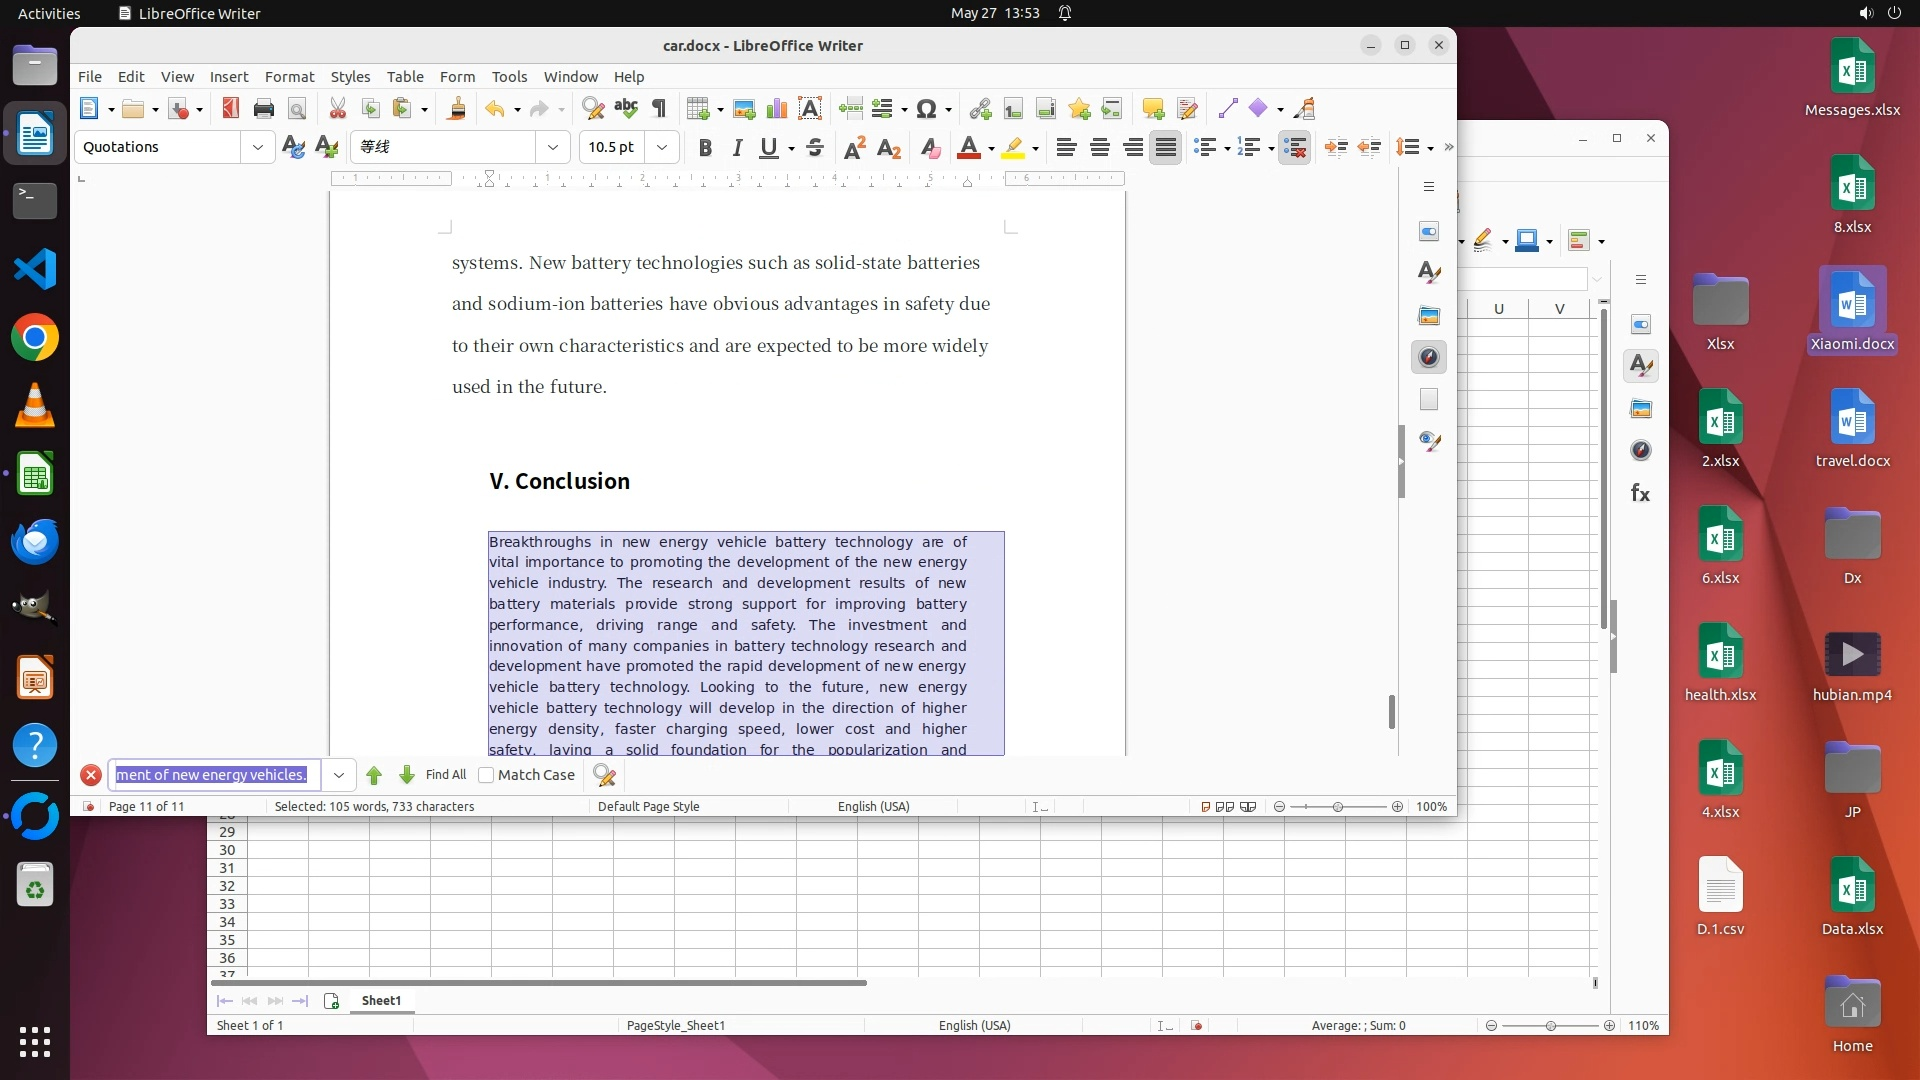Expand the Quotations paragraph style dropdown
This screenshot has width=1920, height=1080.
tap(258, 148)
